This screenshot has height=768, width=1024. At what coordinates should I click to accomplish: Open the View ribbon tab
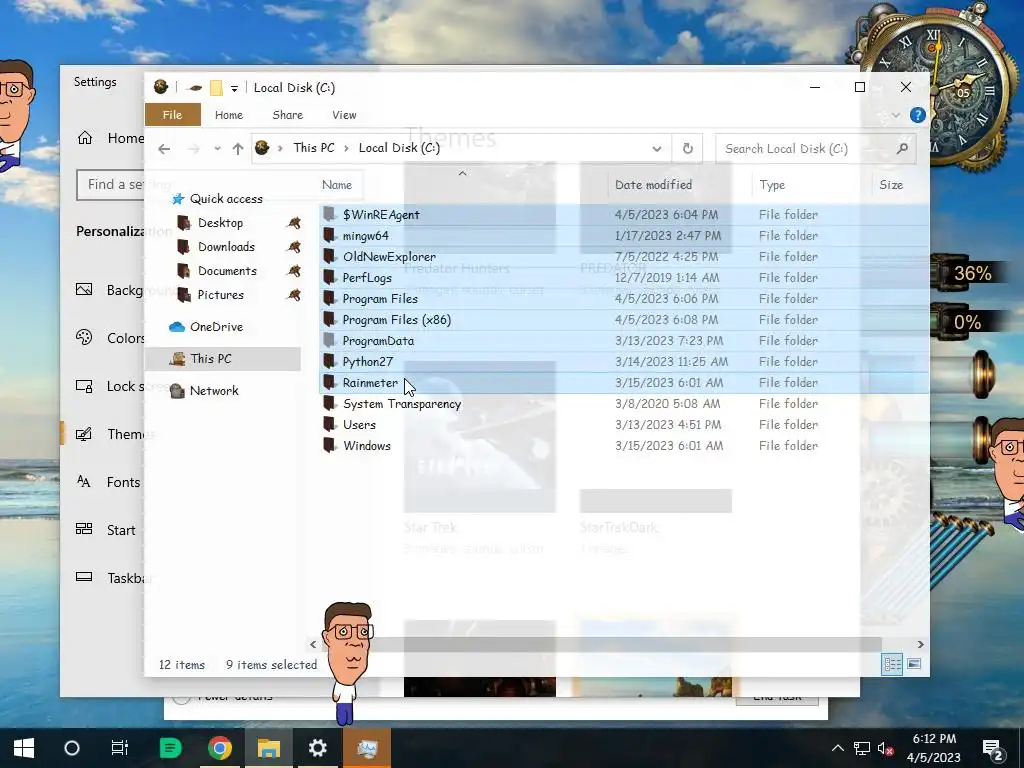tap(344, 115)
